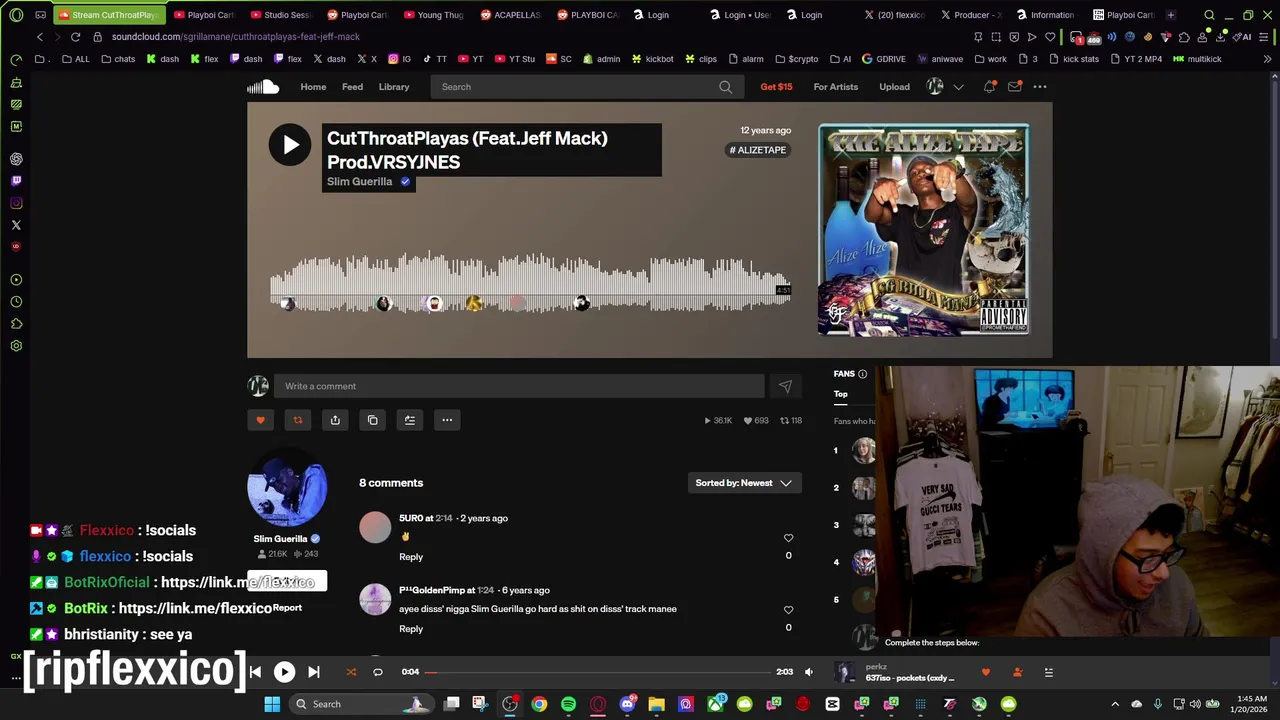Viewport: 1280px width, 720px height.
Task: Open the messages envelope icon
Action: pos(1014,87)
